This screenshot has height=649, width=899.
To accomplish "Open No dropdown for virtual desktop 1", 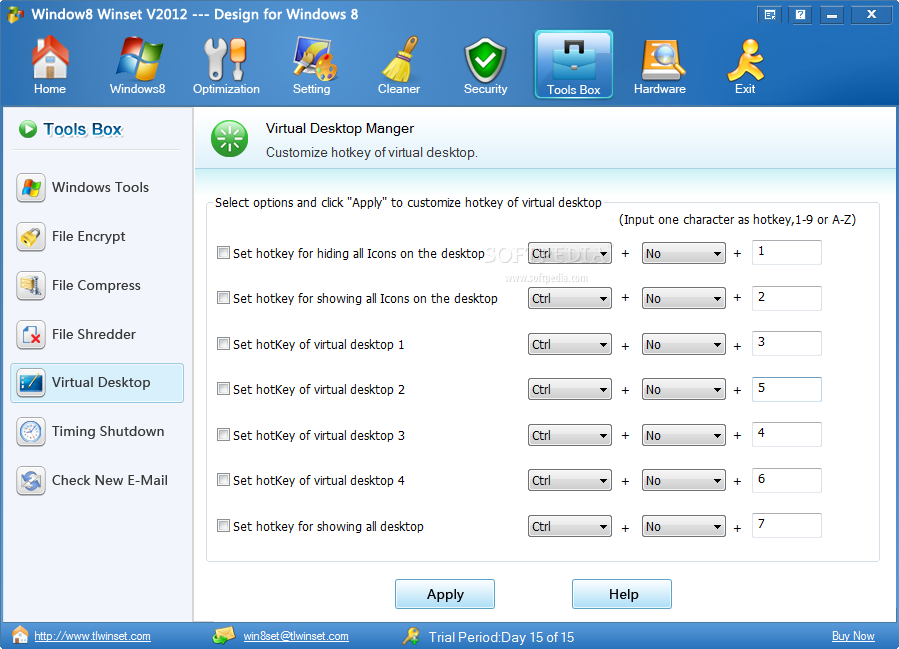I will coord(683,344).
